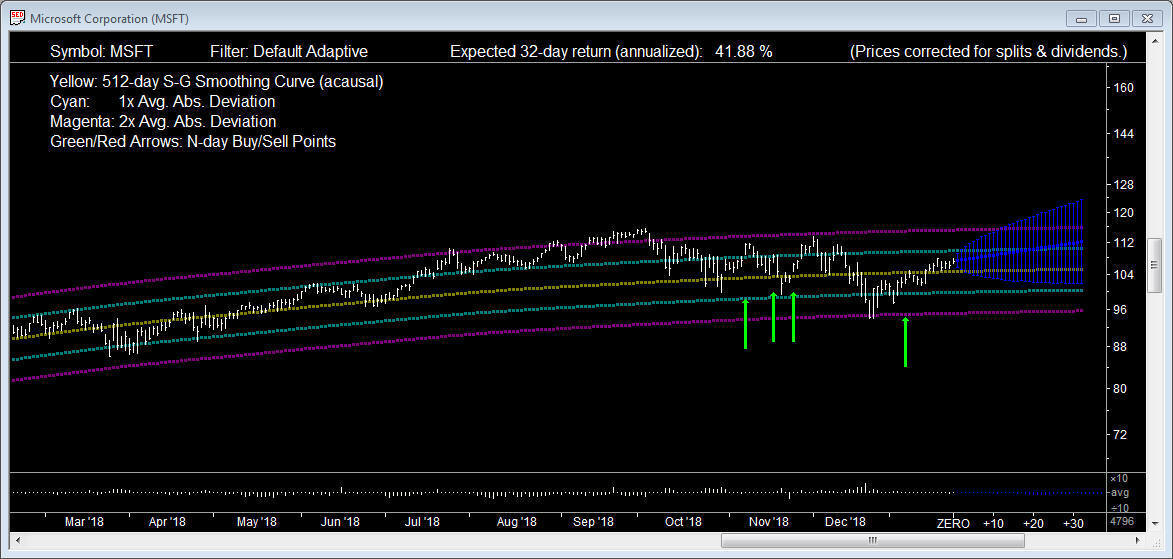Click the horizontal scrollbar right arrow

pos(1139,540)
